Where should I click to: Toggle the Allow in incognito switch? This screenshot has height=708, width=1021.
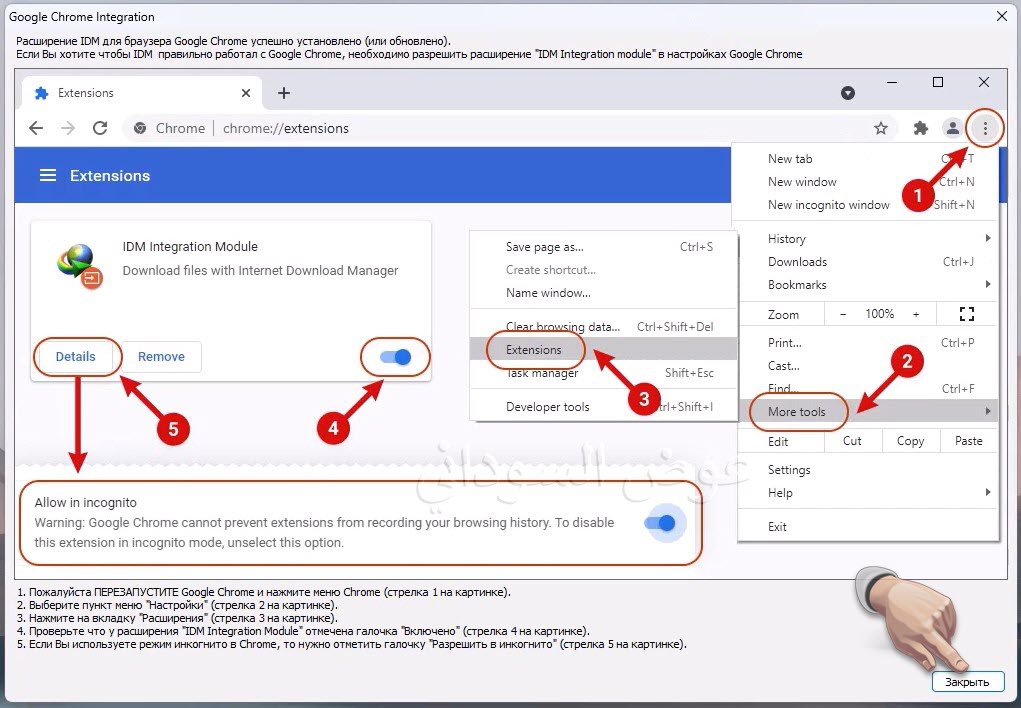660,523
